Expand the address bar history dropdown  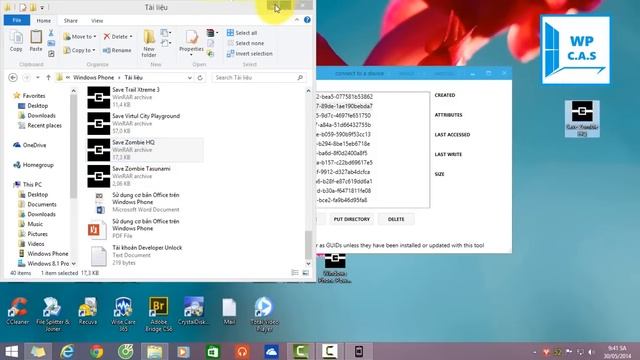coord(190,78)
